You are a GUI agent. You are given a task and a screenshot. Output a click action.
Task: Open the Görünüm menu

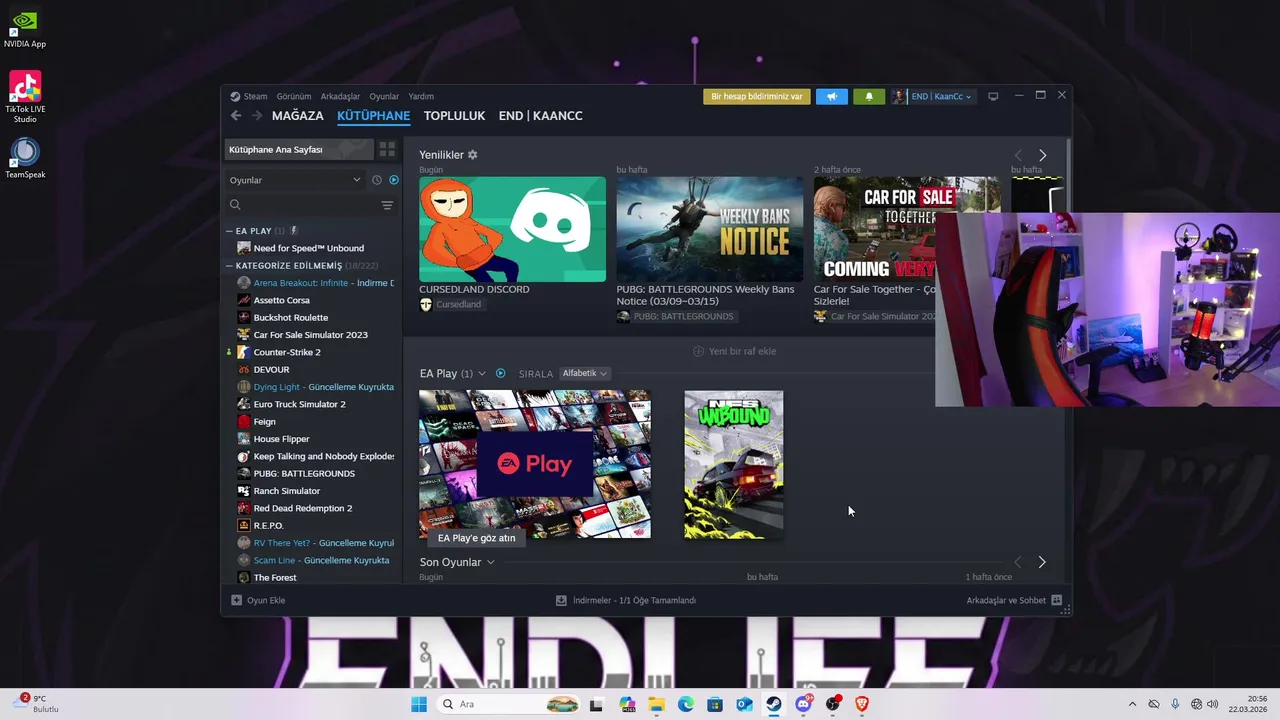coord(294,96)
